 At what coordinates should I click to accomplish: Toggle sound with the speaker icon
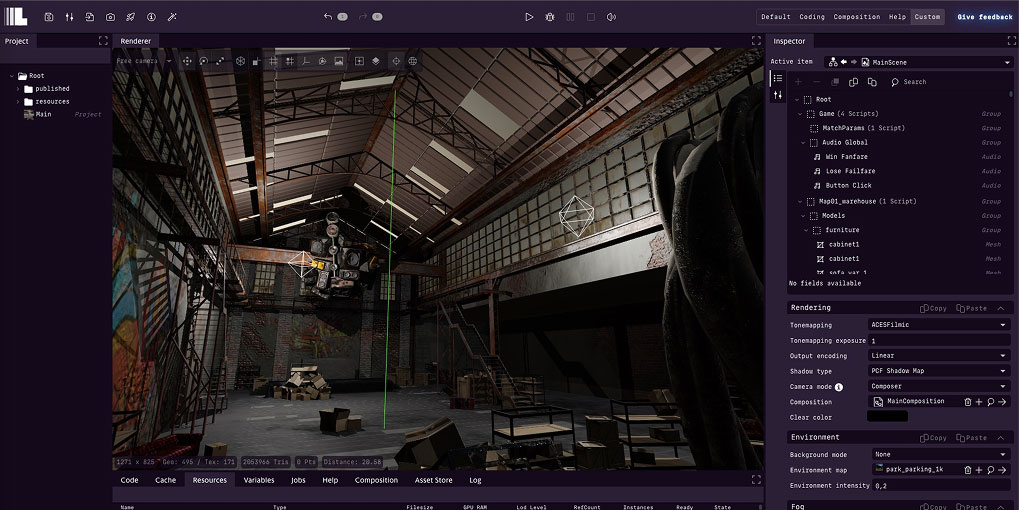(x=612, y=17)
